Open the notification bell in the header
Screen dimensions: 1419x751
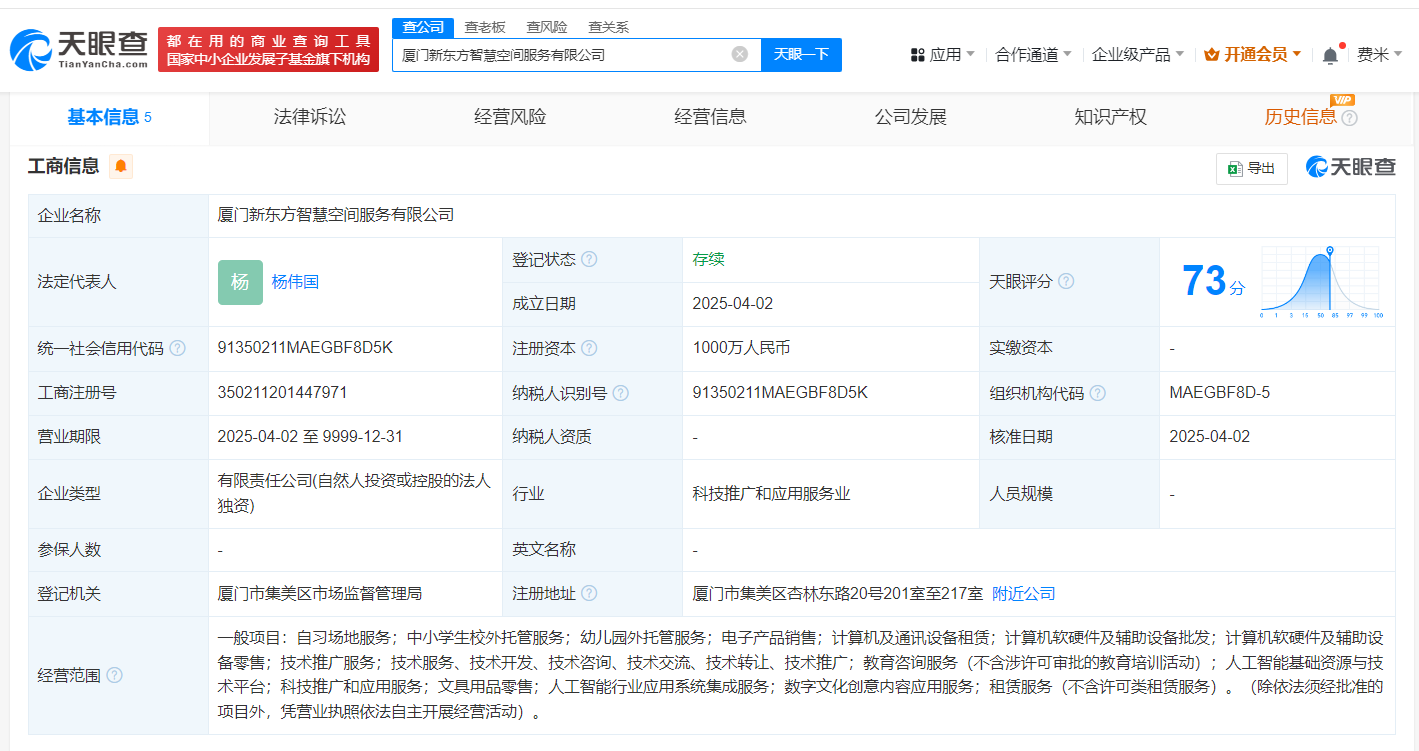(1329, 55)
